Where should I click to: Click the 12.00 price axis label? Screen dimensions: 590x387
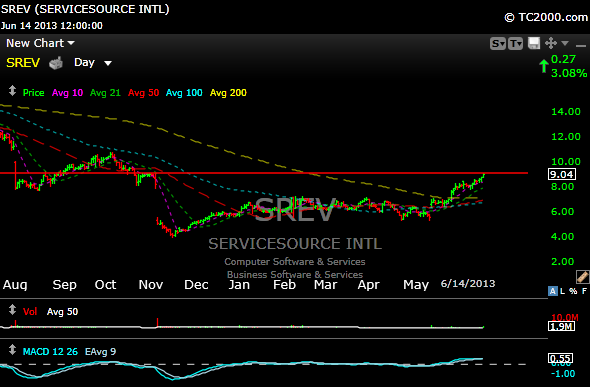[566, 137]
